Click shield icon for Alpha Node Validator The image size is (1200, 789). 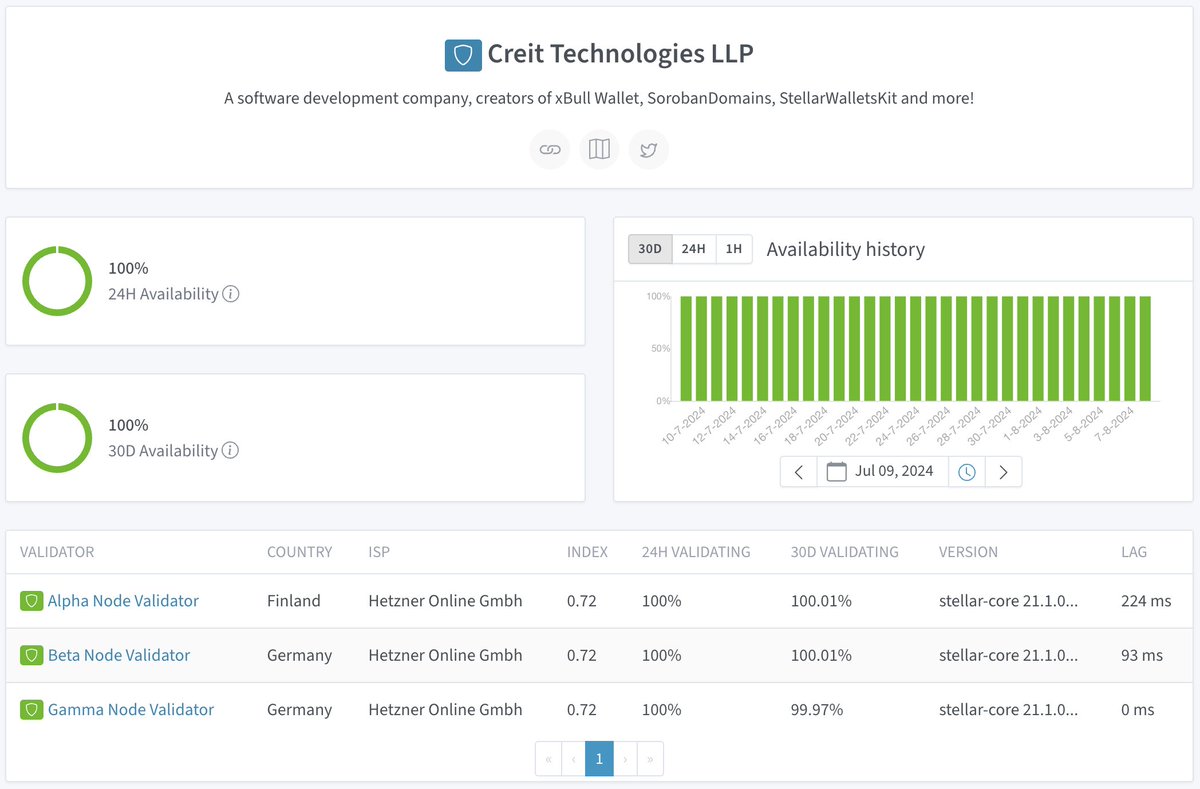(31, 601)
